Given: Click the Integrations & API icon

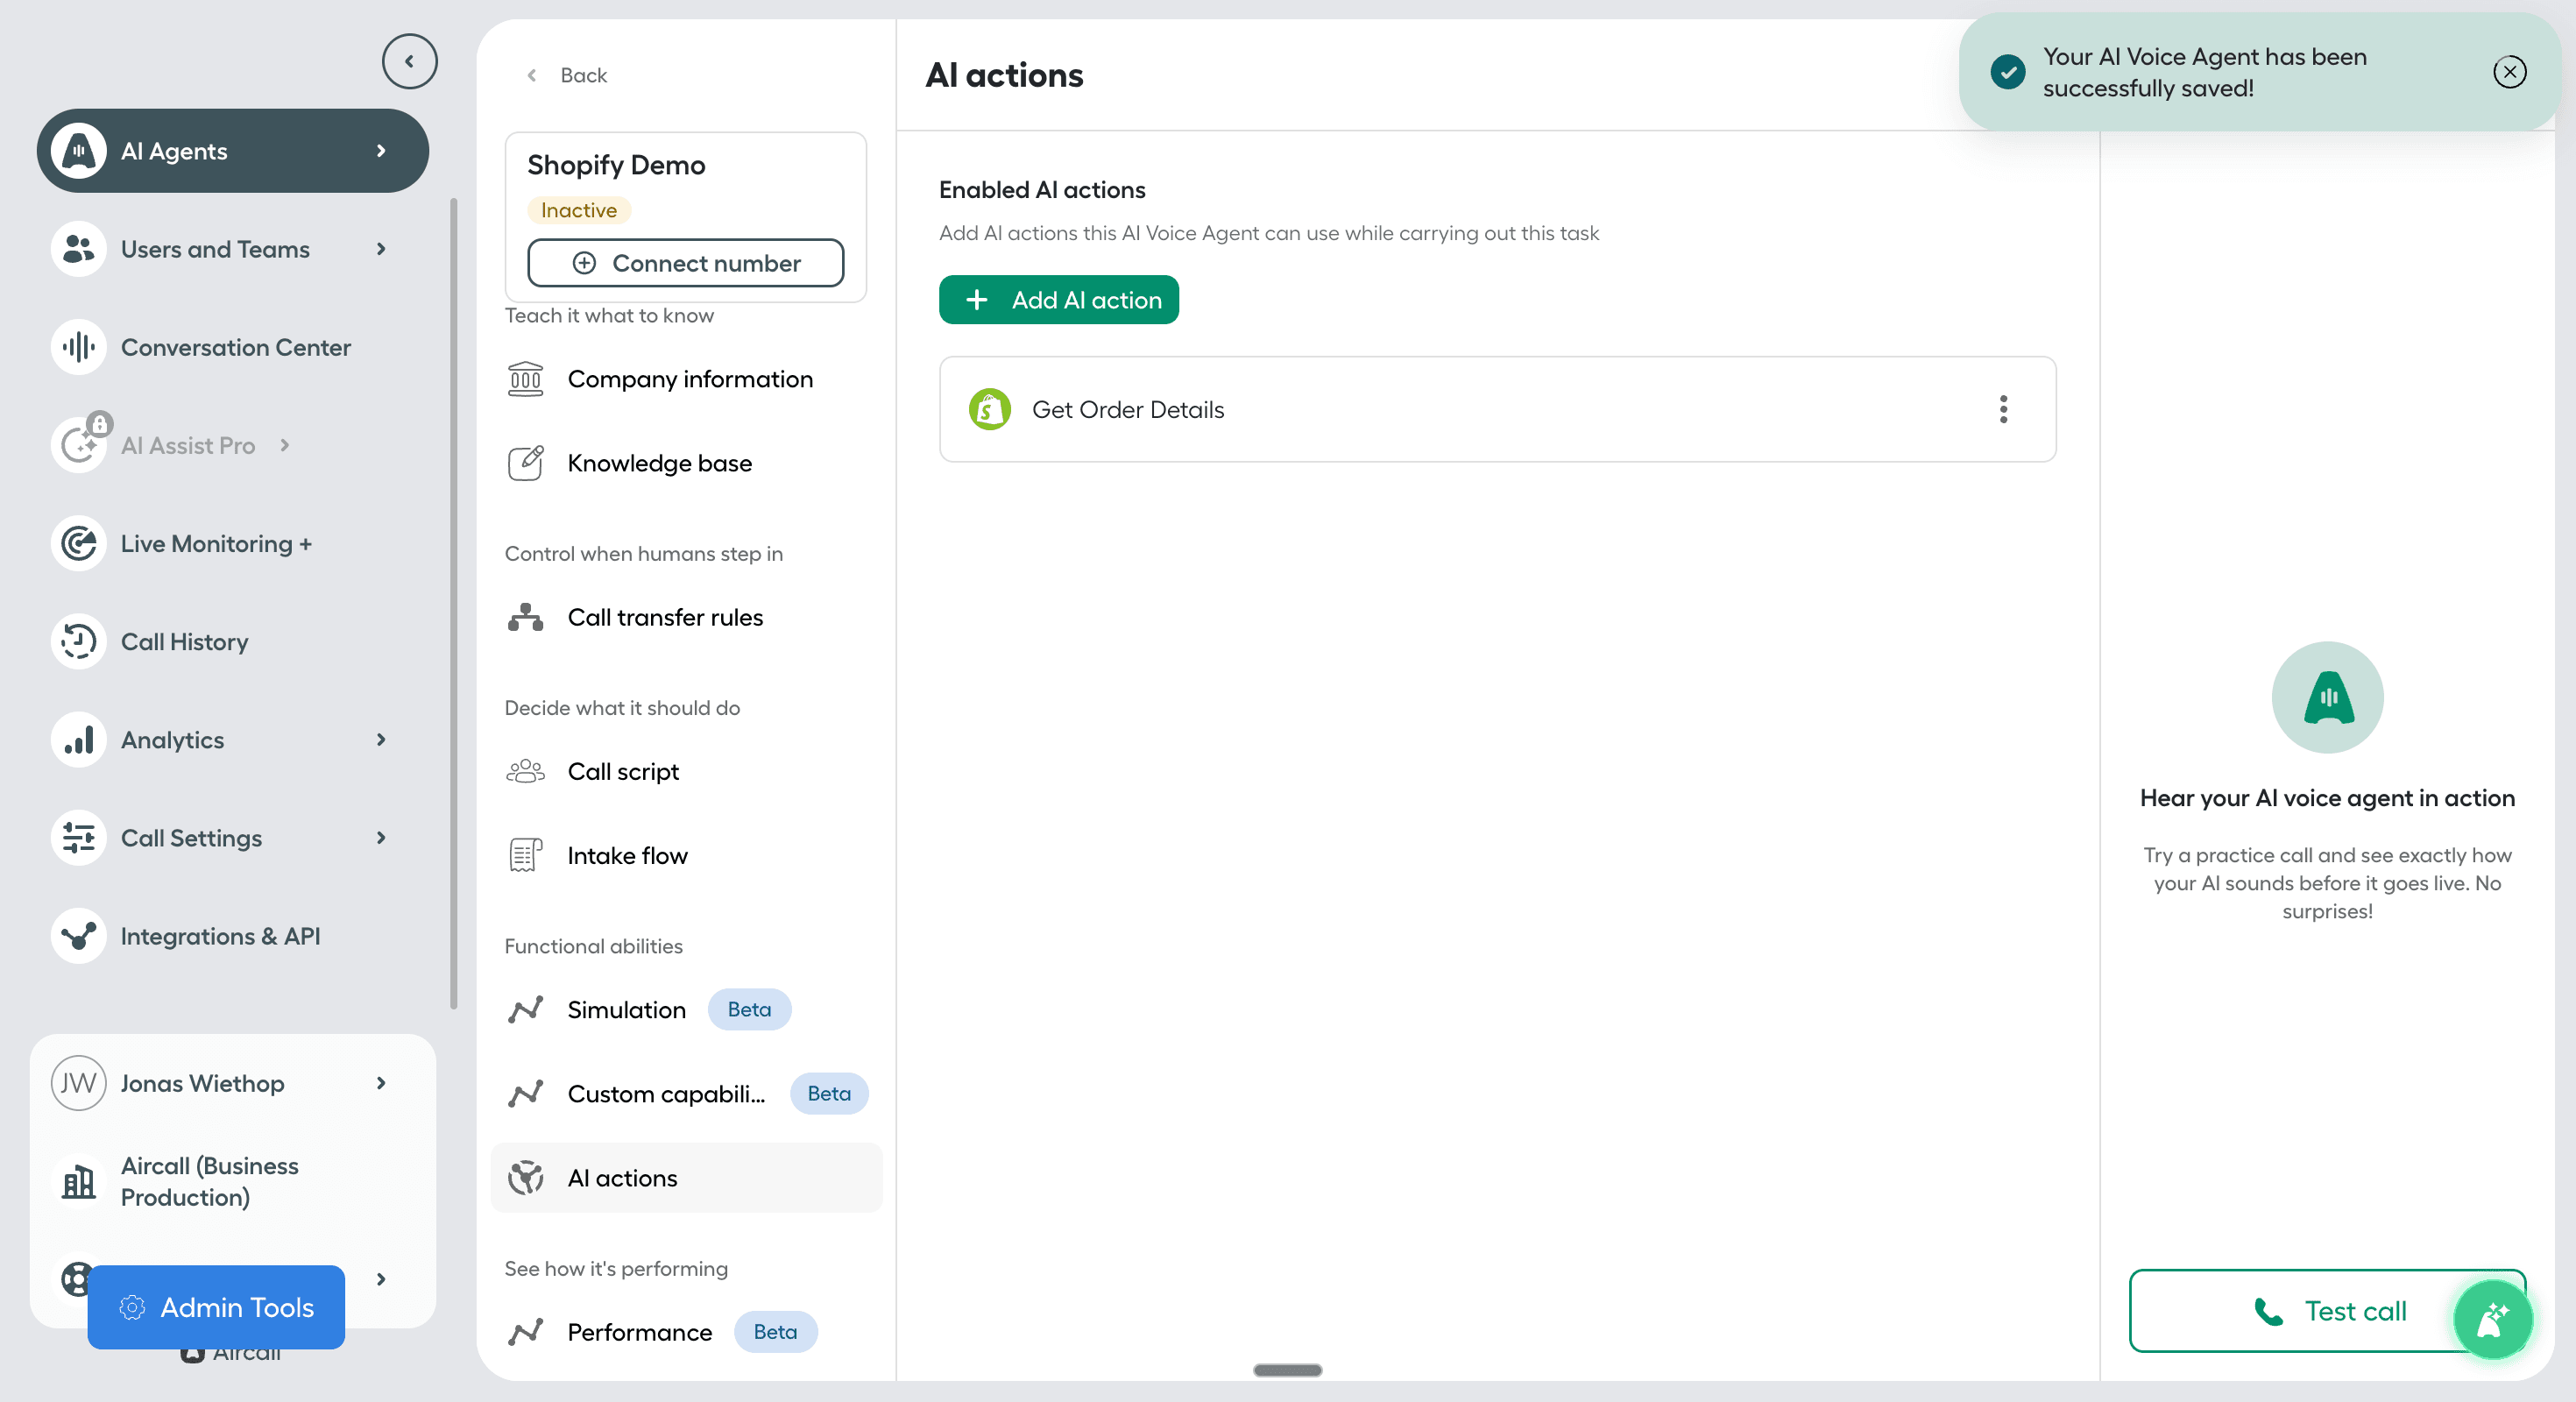Looking at the screenshot, I should pos(78,936).
